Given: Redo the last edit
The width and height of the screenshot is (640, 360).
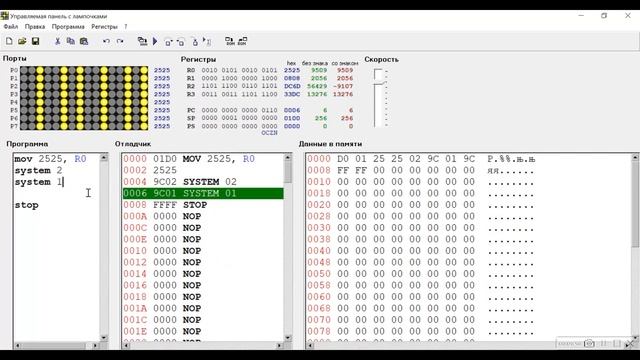Looking at the screenshot, I should click(x=120, y=41).
